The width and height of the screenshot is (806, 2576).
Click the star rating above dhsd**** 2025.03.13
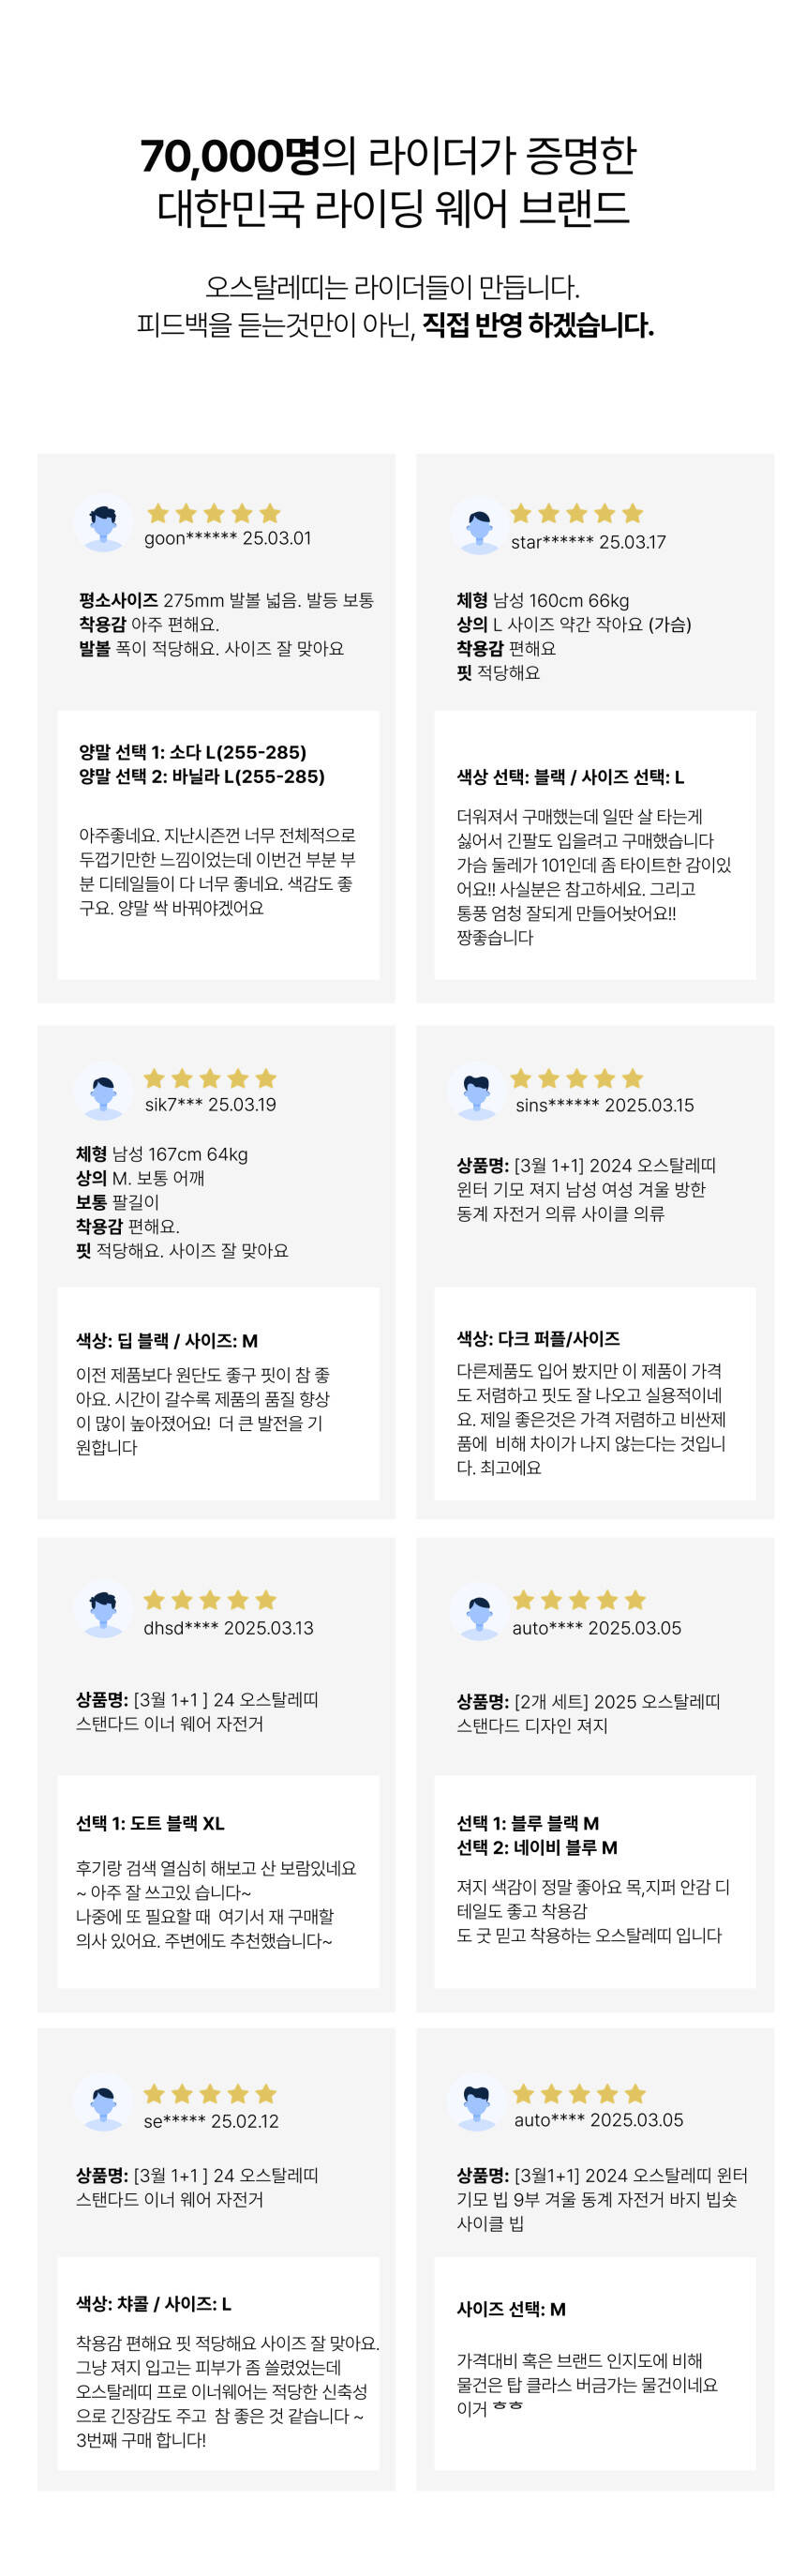[210, 1600]
